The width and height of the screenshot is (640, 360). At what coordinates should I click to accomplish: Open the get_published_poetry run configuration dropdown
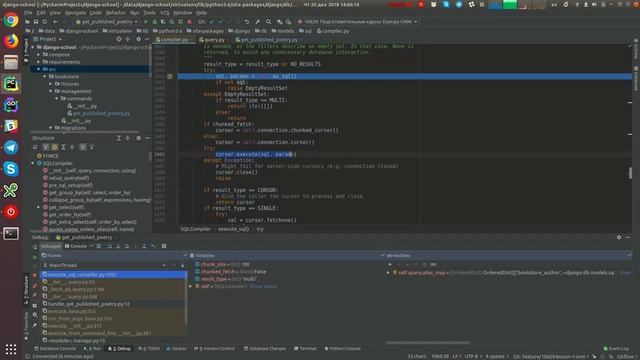pos(107,22)
